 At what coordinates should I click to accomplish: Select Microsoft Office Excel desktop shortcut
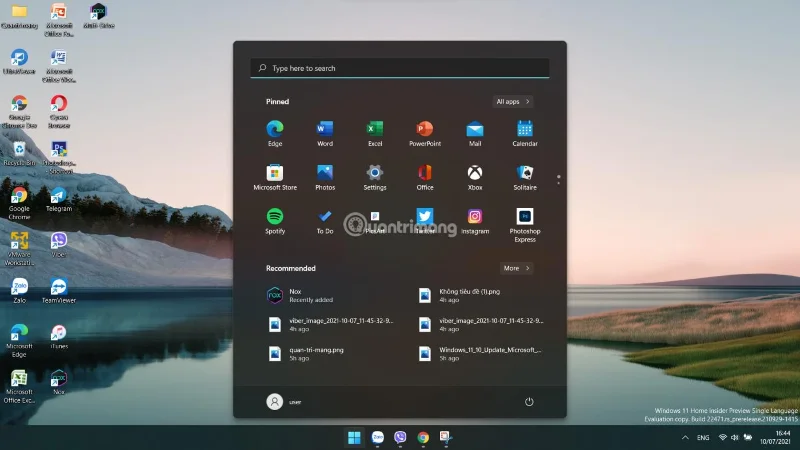click(19, 386)
